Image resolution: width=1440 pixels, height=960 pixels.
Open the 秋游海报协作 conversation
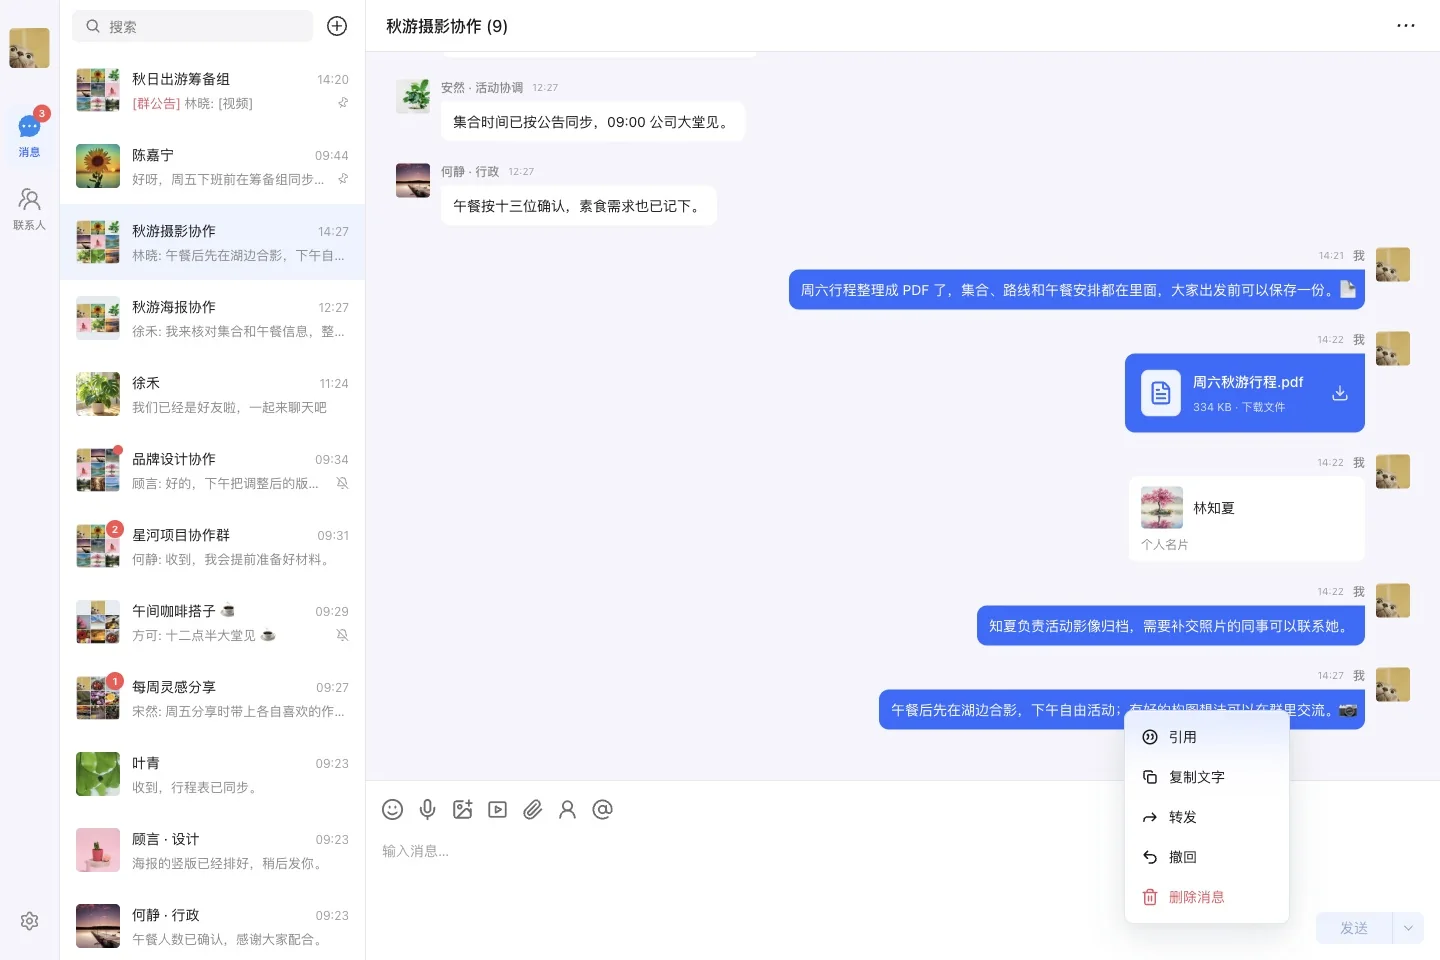click(212, 318)
